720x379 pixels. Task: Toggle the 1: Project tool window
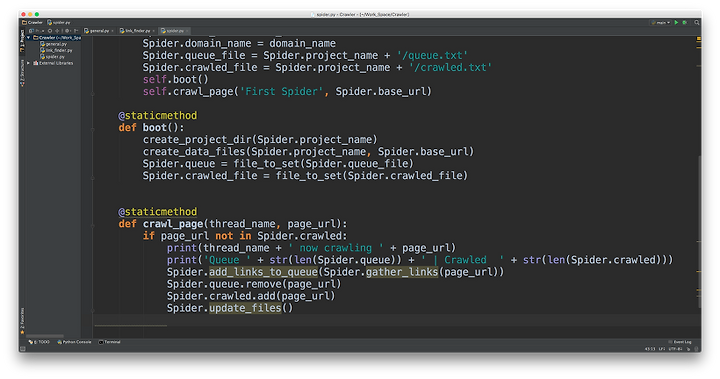22,41
